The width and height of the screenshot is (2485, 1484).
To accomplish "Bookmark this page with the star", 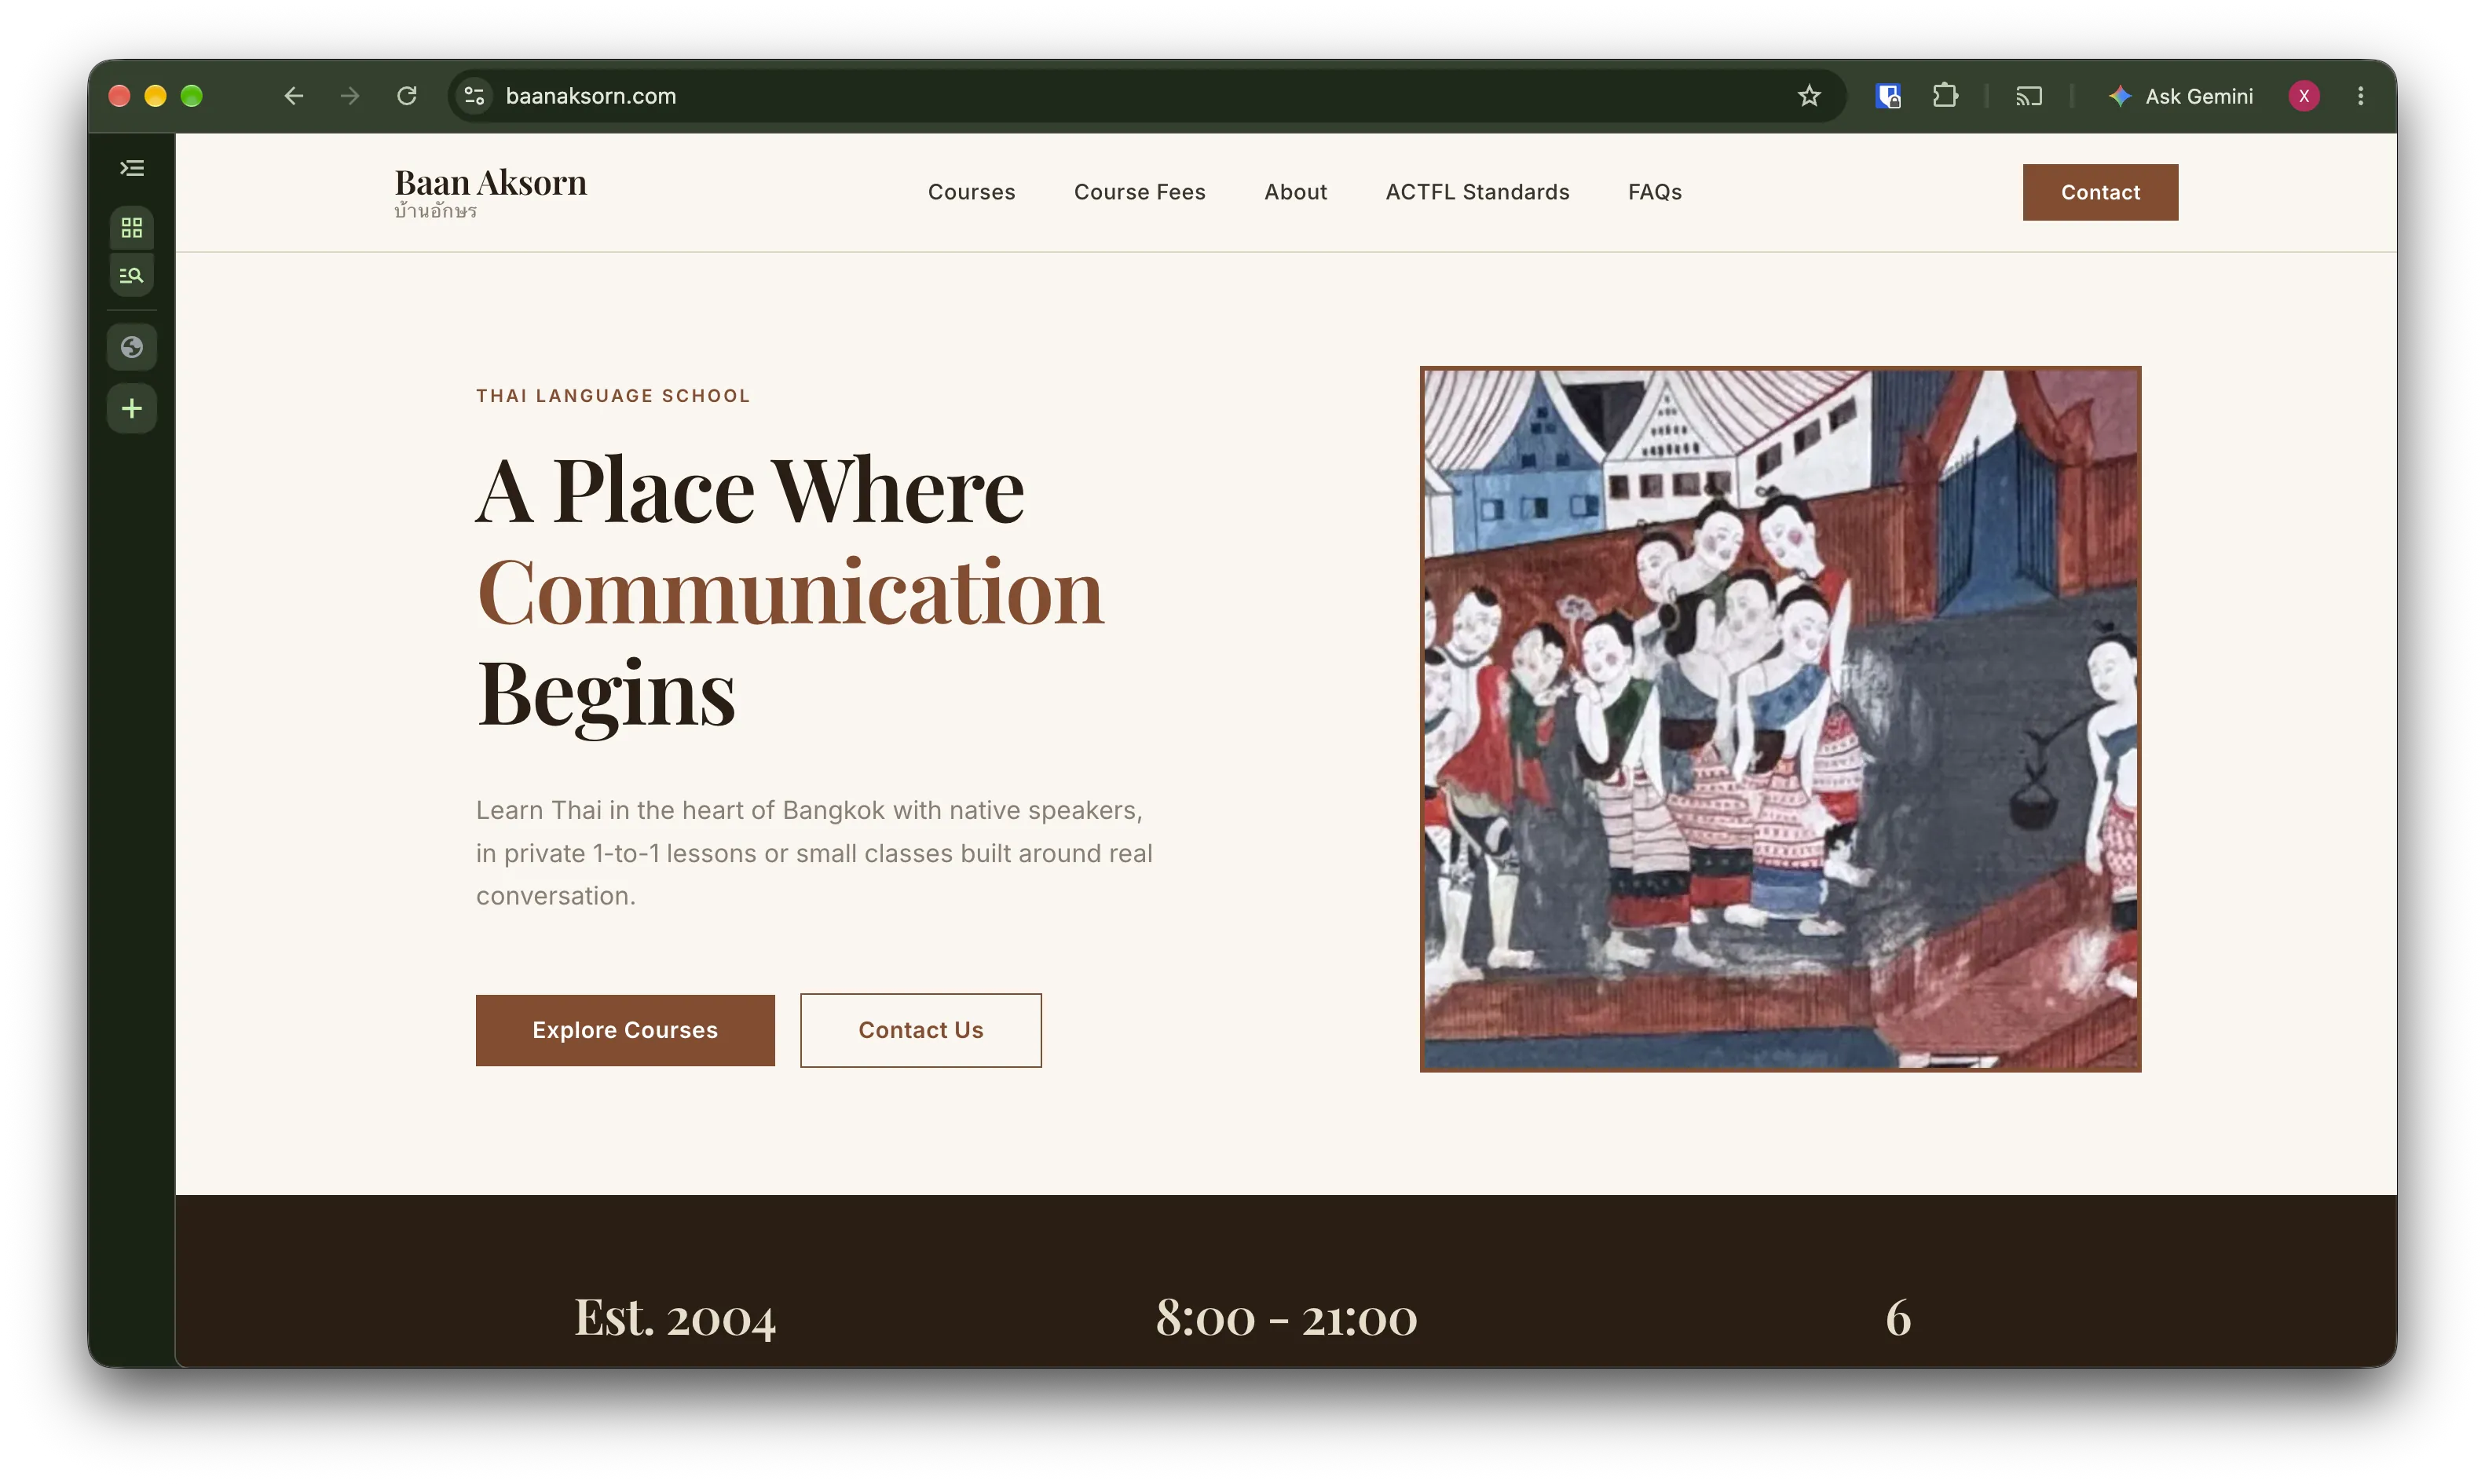I will (1808, 96).
